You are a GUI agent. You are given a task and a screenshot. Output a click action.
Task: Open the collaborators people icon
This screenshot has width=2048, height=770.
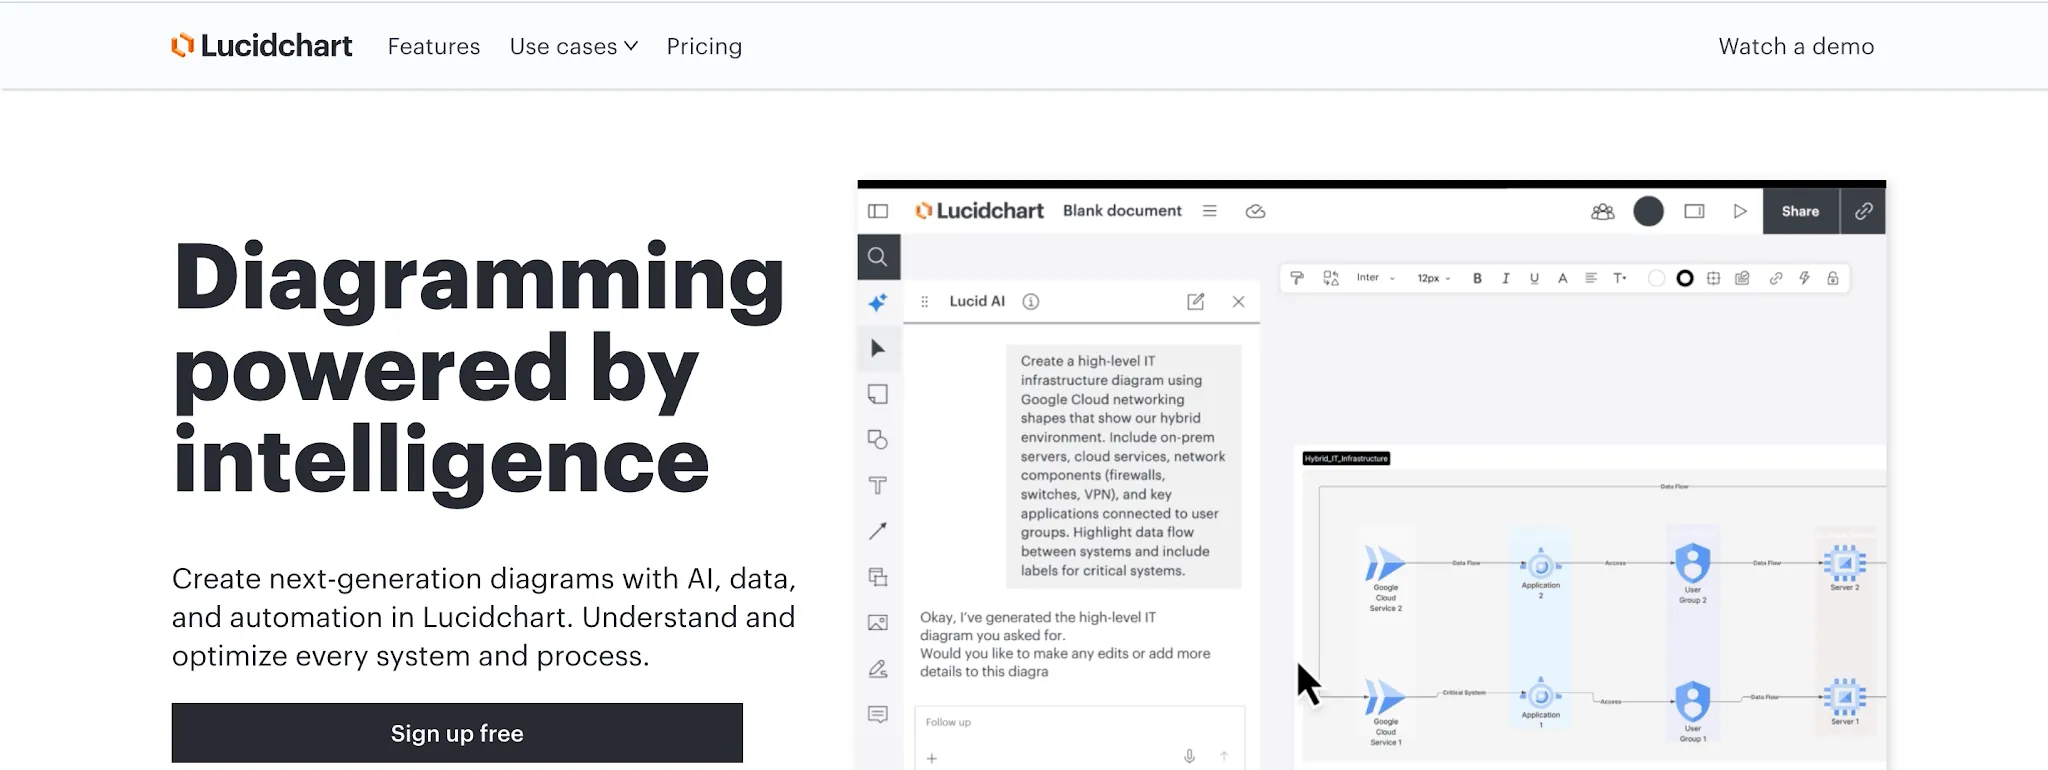(1603, 211)
